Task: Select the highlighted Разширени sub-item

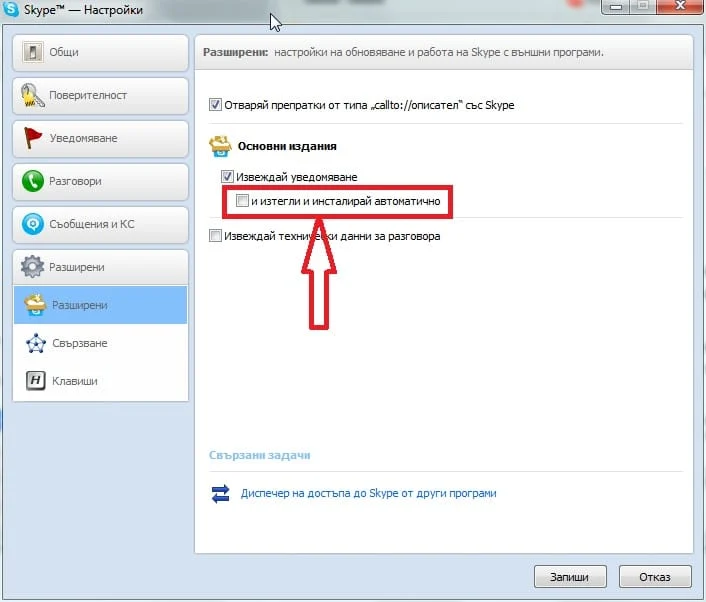Action: point(100,305)
